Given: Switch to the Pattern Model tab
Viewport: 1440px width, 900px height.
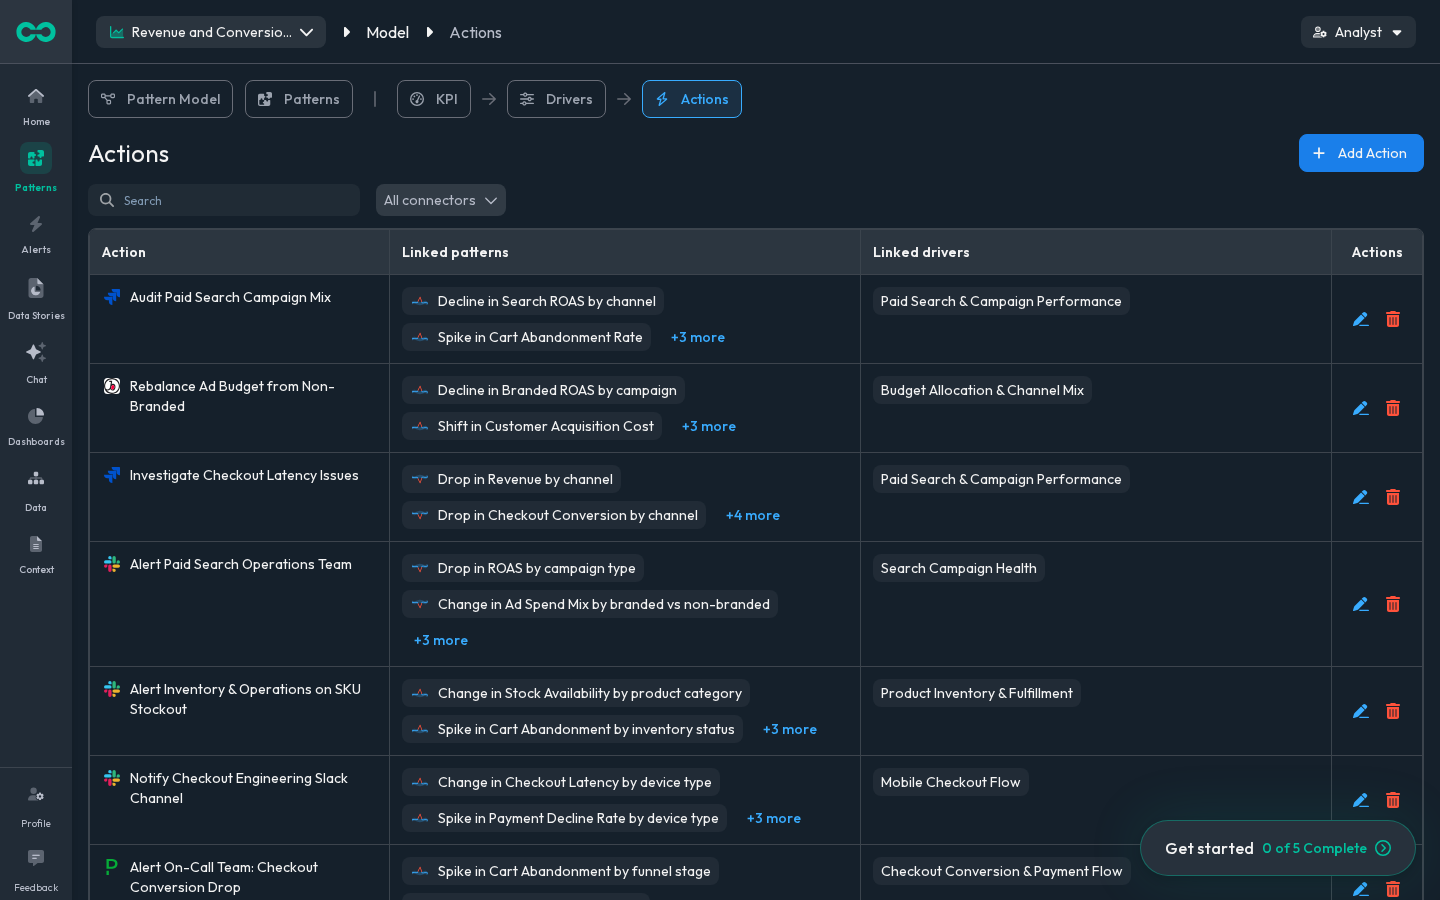Looking at the screenshot, I should pos(160,99).
